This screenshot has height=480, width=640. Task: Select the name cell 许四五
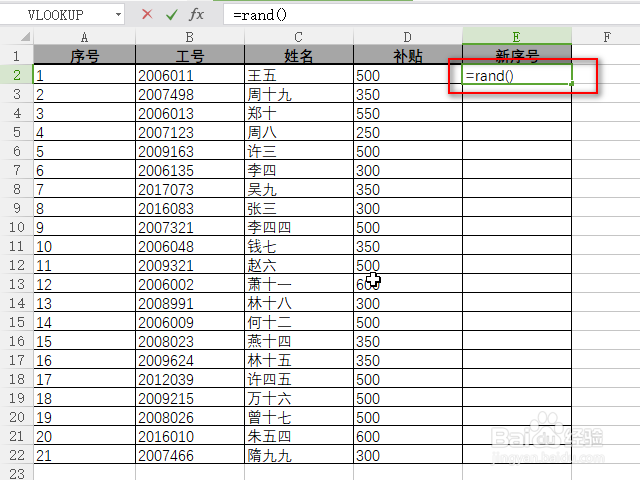pyautogui.click(x=299, y=379)
